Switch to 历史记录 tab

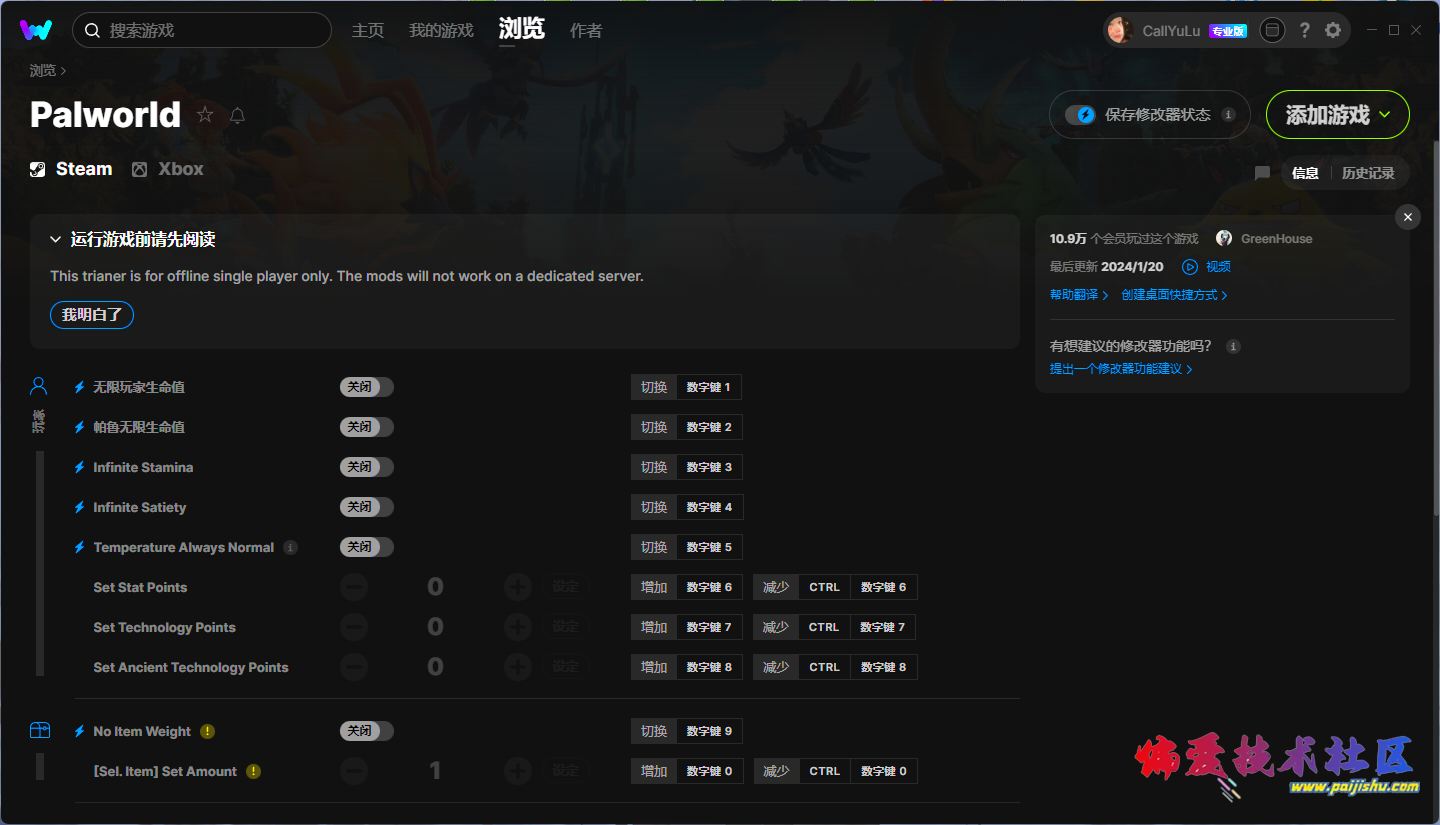tap(1368, 173)
